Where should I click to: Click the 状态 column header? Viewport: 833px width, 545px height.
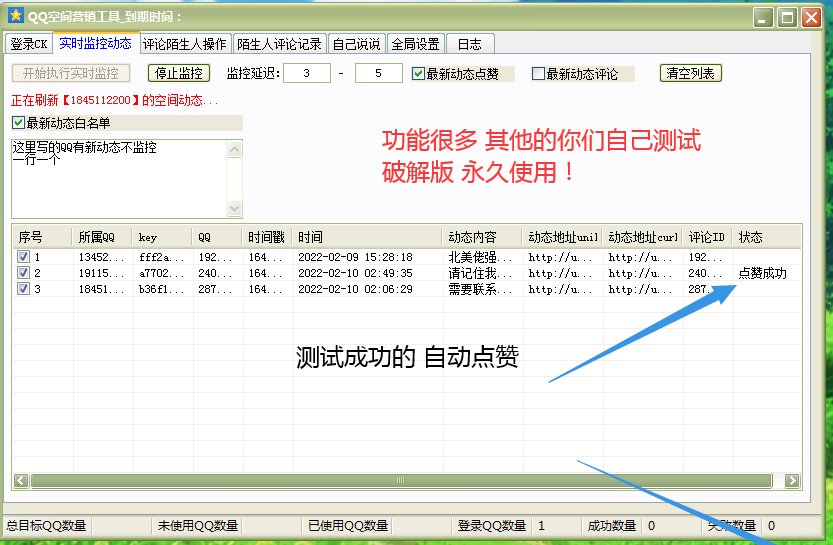click(767, 237)
